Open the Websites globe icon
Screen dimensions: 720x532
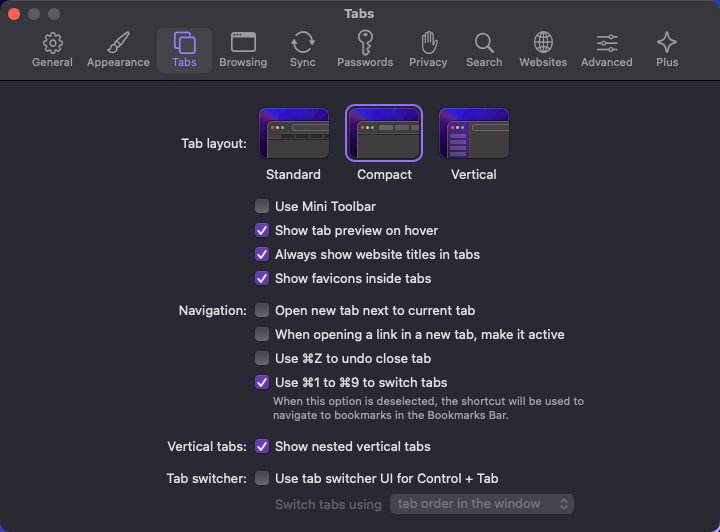pyautogui.click(x=543, y=43)
